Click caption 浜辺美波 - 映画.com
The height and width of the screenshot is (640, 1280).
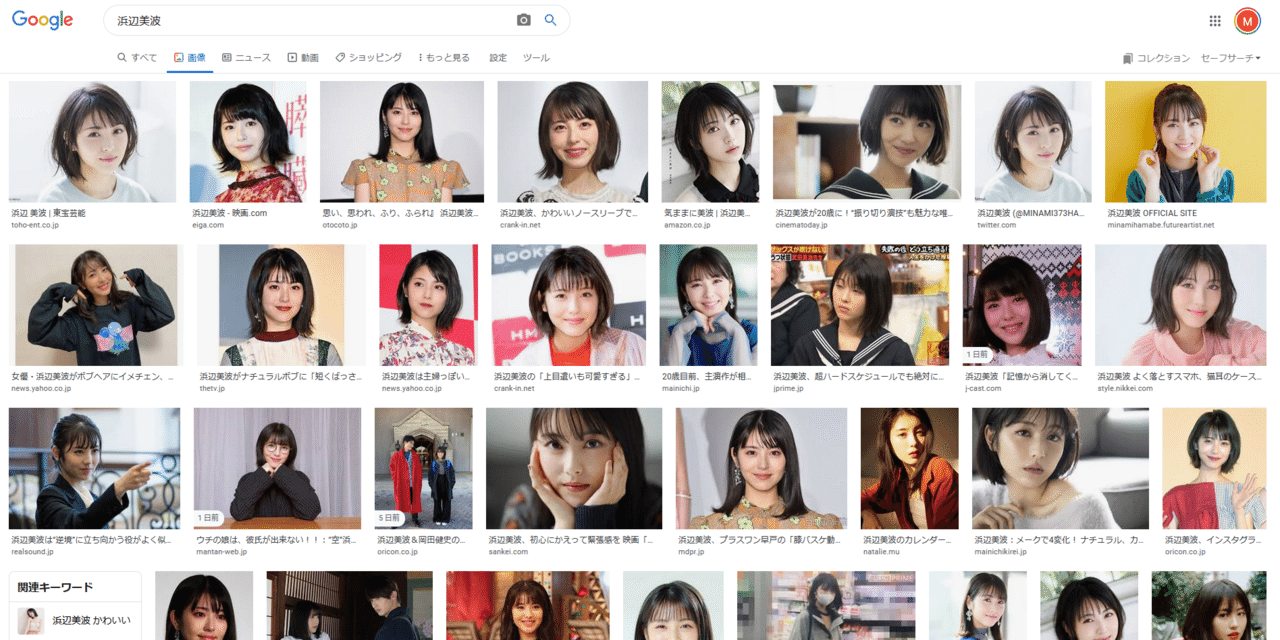229,213
